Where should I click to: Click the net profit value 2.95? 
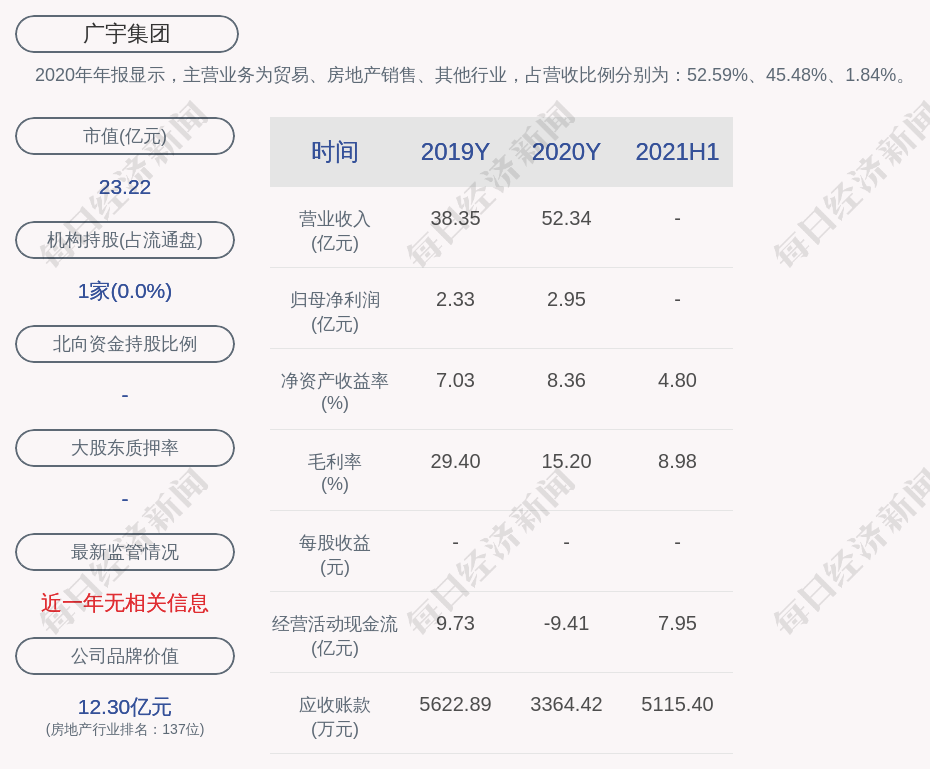[566, 299]
